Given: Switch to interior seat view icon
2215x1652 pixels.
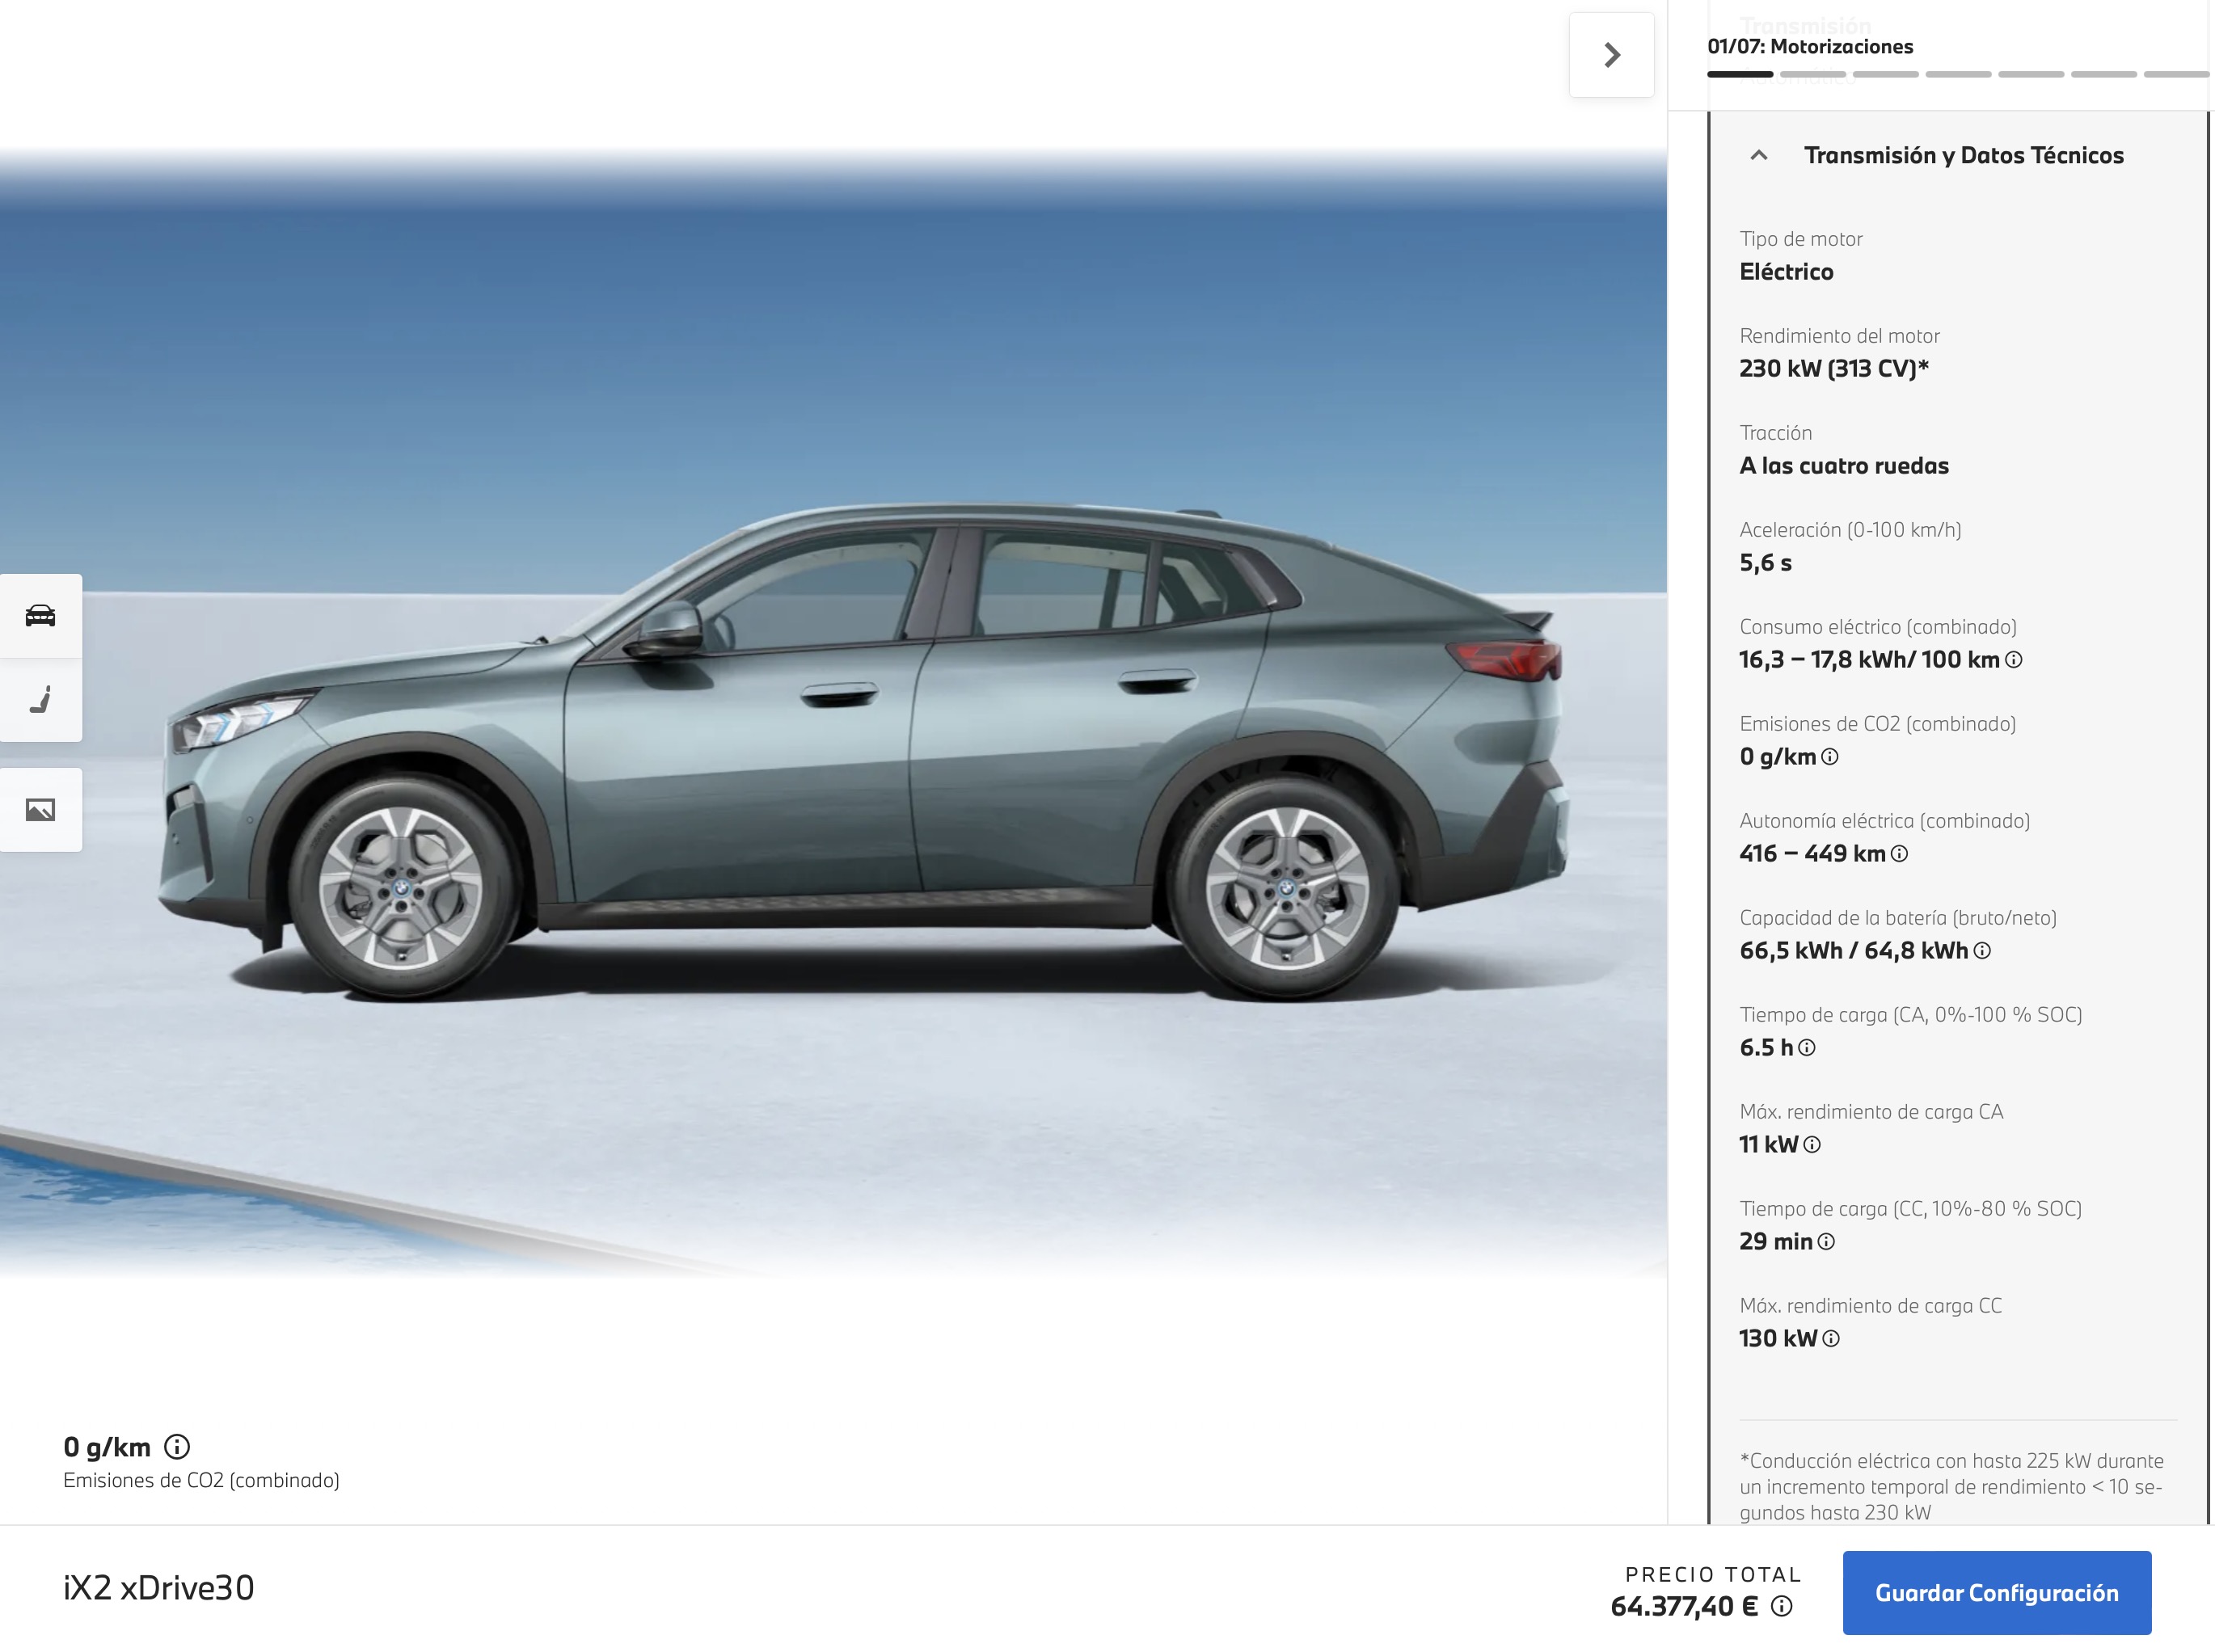Looking at the screenshot, I should pos(41,700).
